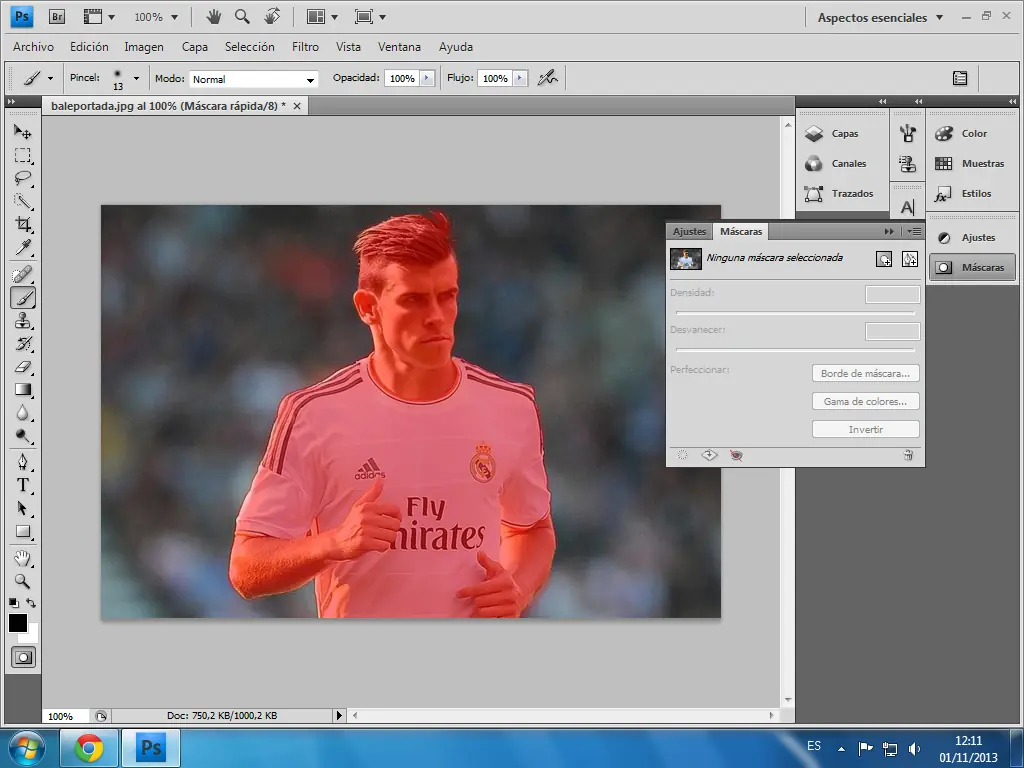Open the Edición menu

pyautogui.click(x=89, y=47)
